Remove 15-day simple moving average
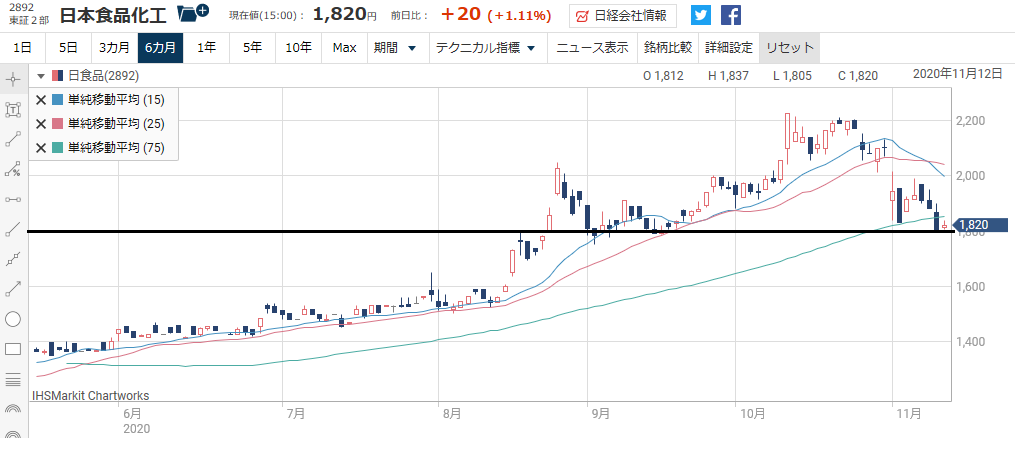The height and width of the screenshot is (462, 1015). [x=41, y=100]
